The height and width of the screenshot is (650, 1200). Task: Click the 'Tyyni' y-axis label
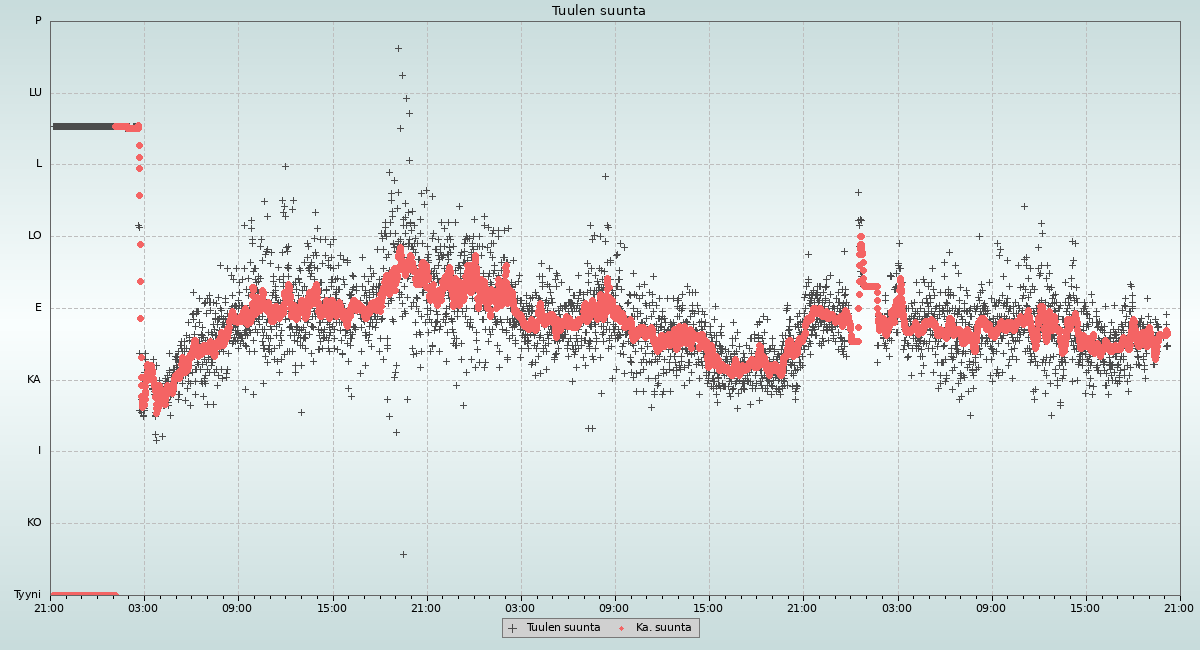[27, 594]
